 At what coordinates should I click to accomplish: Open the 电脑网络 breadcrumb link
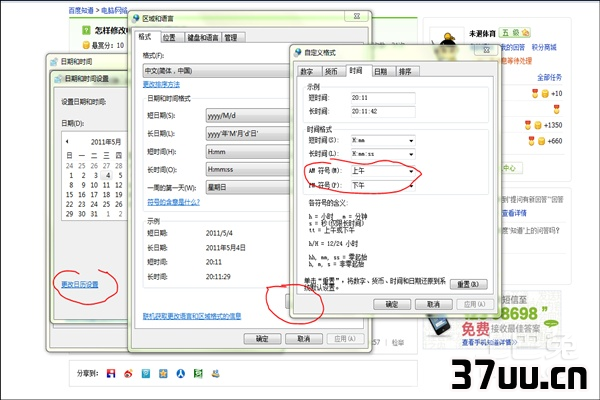[x=113, y=10]
